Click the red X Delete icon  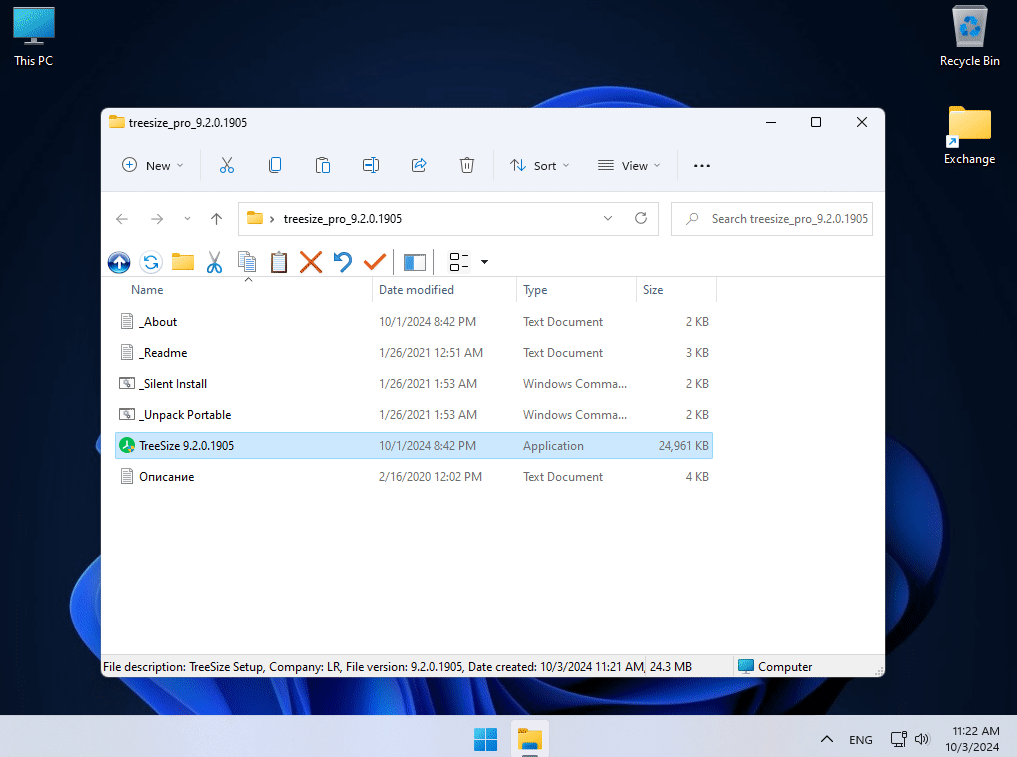(x=311, y=262)
